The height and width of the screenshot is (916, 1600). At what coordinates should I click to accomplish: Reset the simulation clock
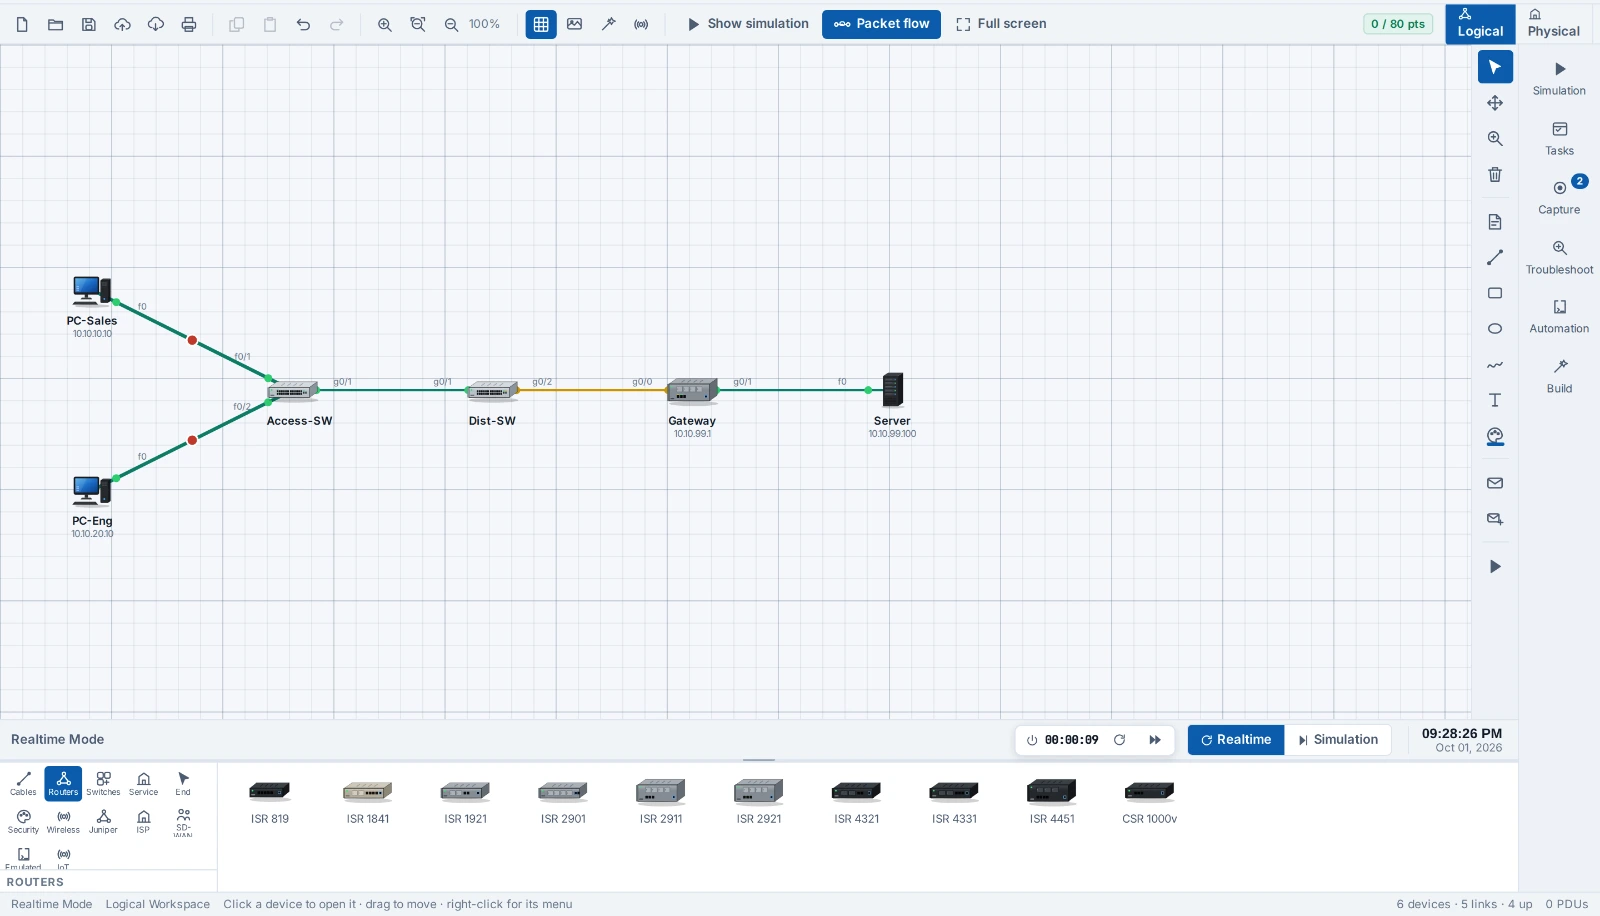click(1120, 740)
